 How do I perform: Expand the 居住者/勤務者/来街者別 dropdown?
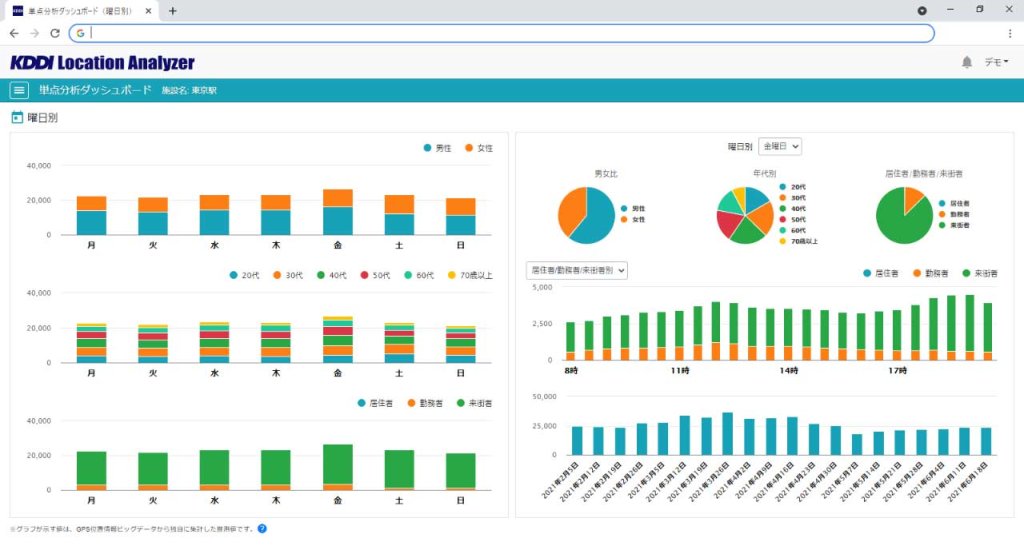(577, 270)
